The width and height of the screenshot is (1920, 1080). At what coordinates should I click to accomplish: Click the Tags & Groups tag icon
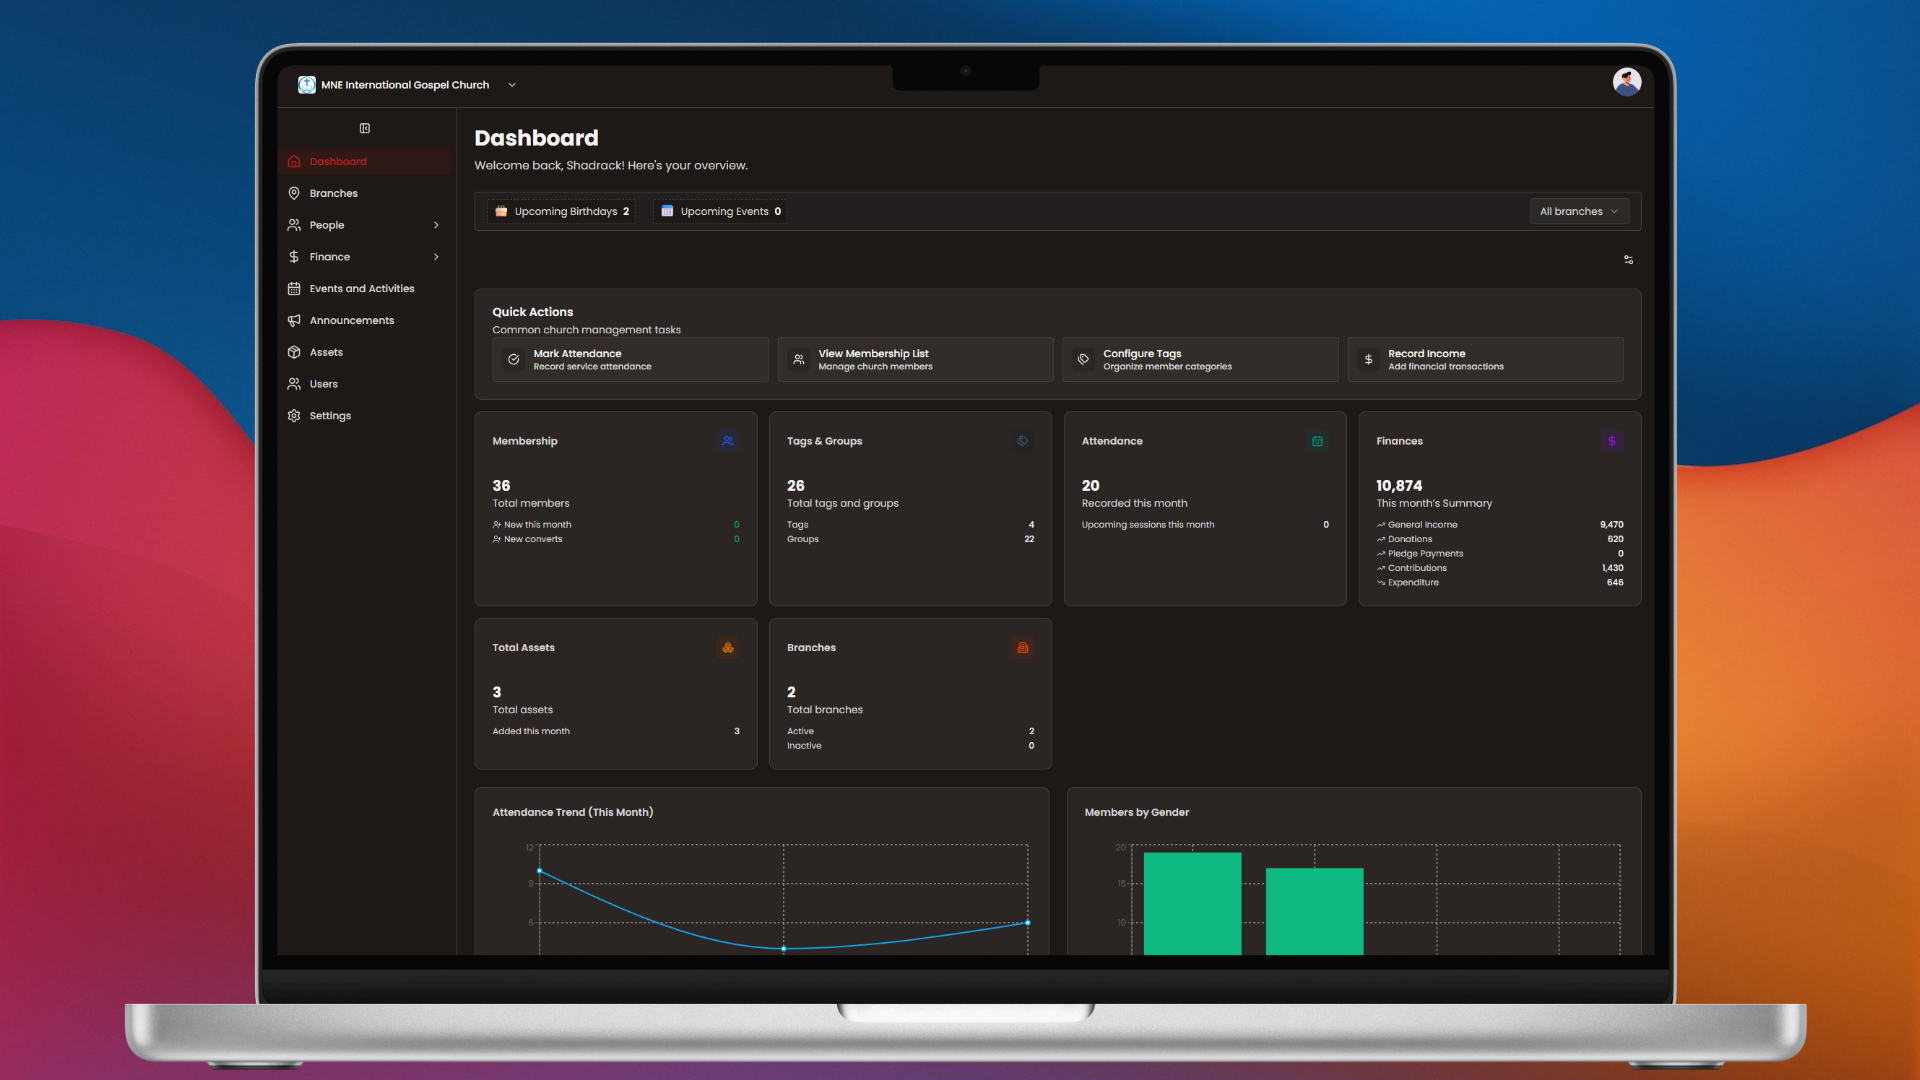tap(1022, 441)
